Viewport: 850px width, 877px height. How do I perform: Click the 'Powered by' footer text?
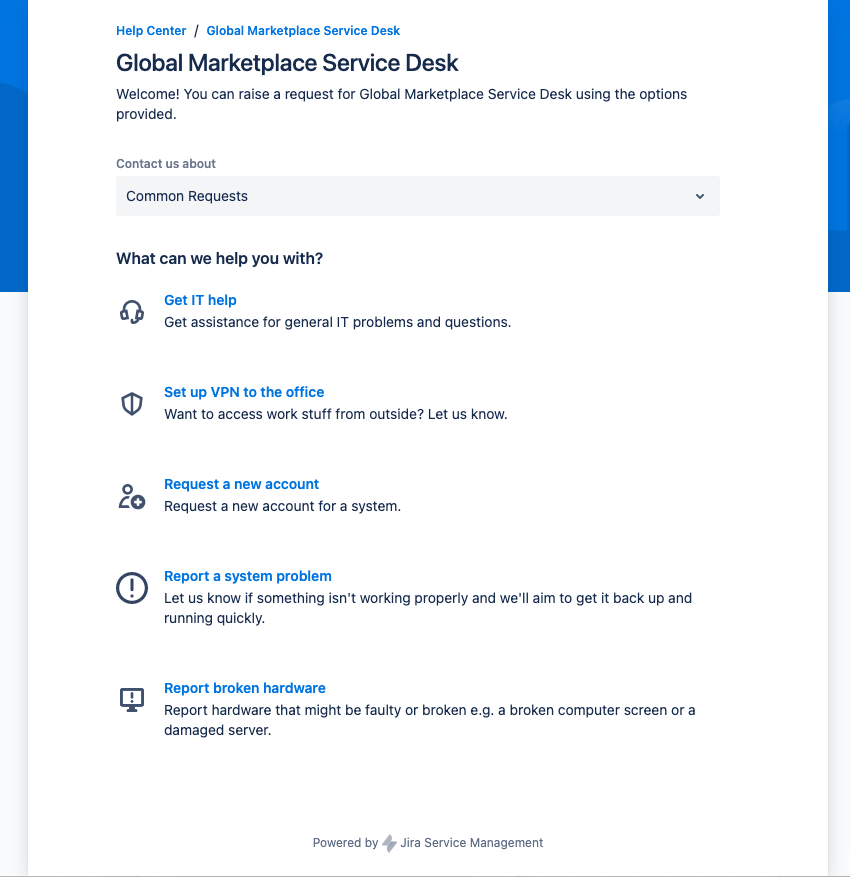pos(346,843)
